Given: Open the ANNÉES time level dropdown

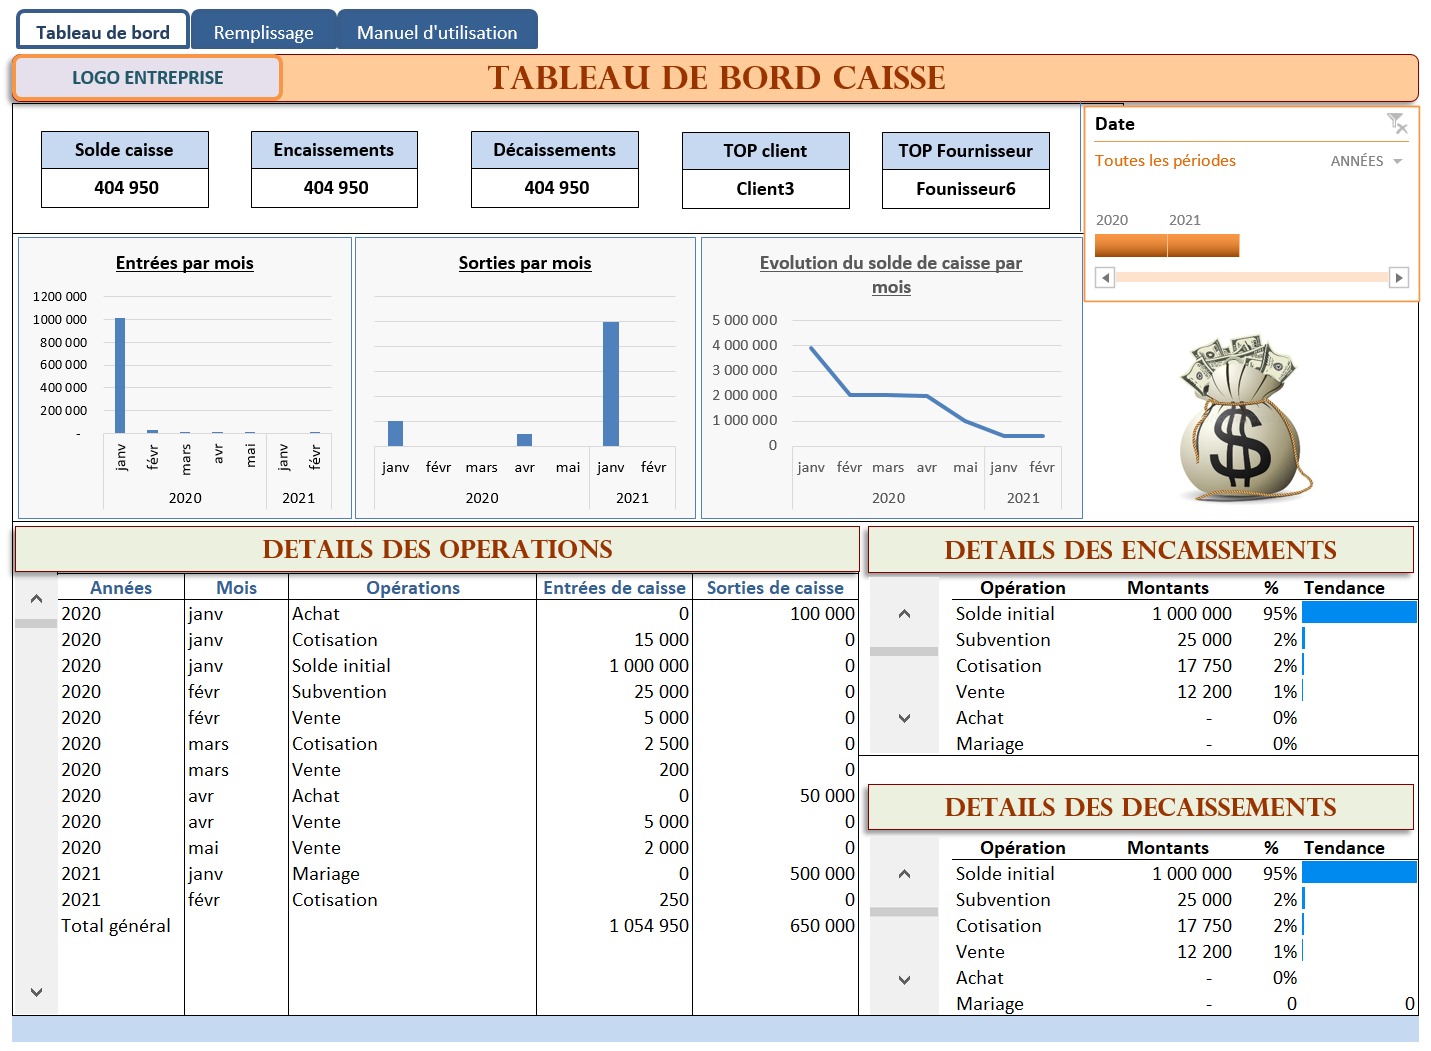Looking at the screenshot, I should click(x=1366, y=161).
